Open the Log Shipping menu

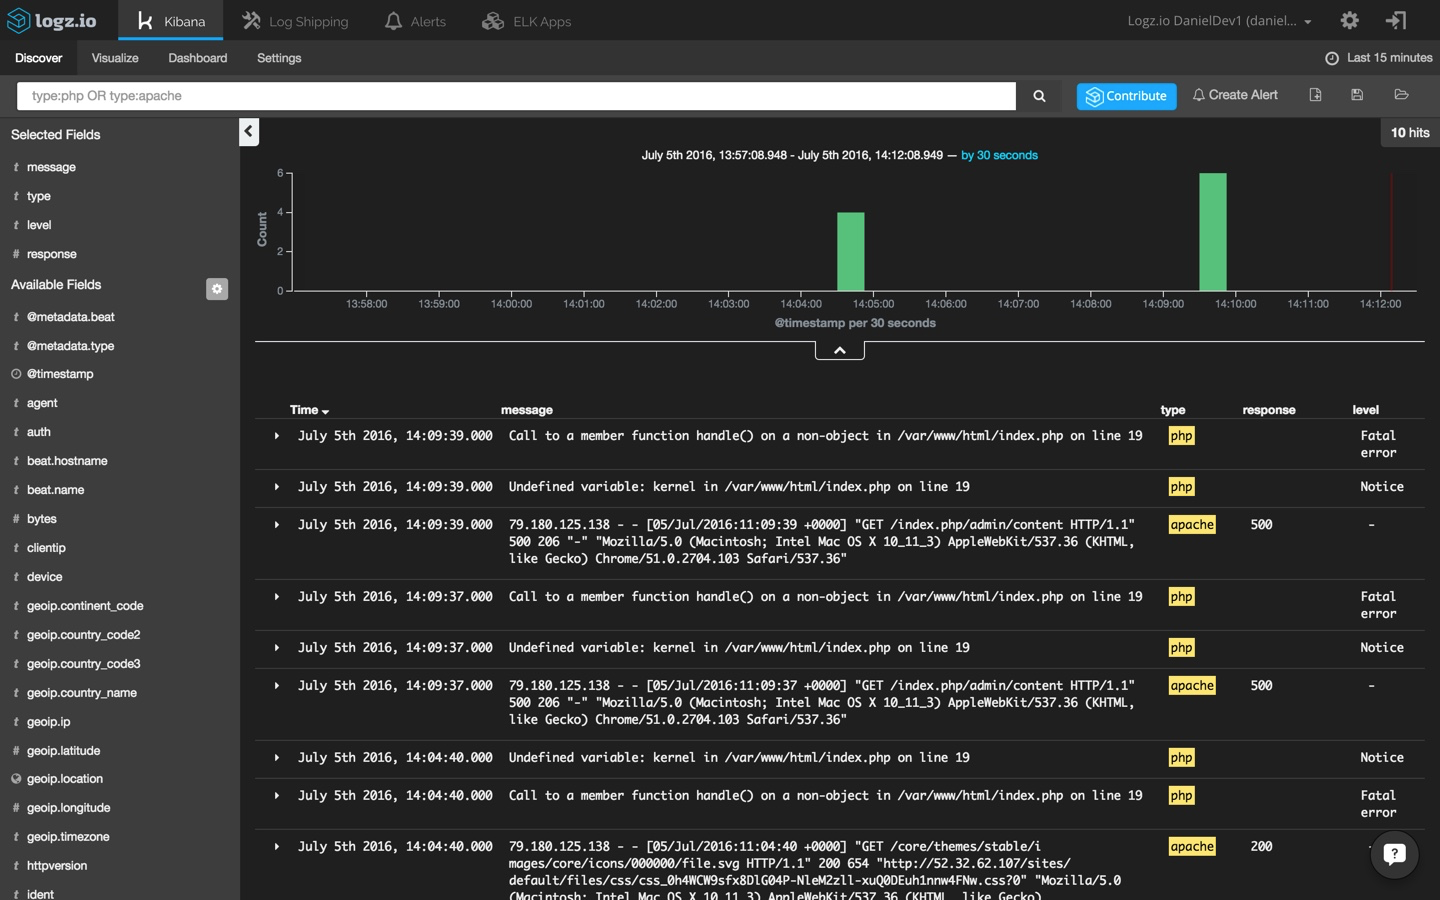coord(295,21)
